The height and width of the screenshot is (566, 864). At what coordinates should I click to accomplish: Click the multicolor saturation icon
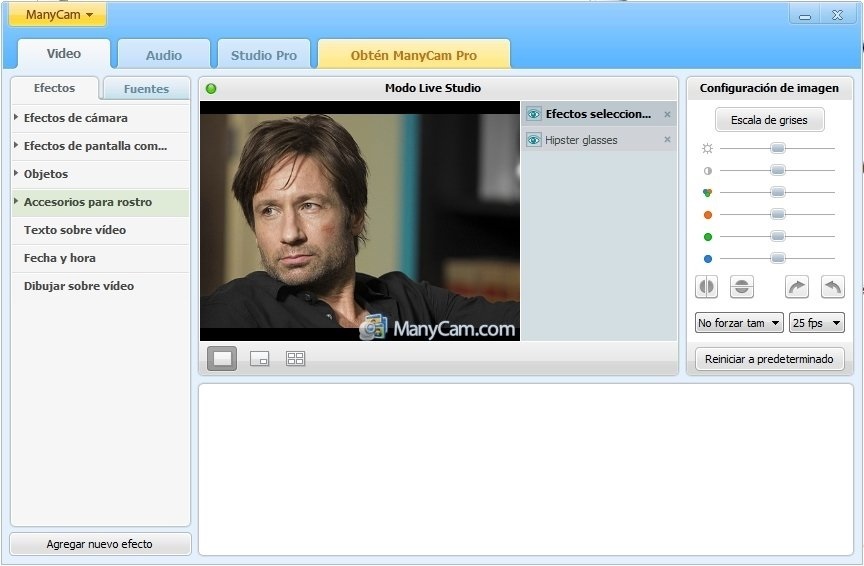tap(708, 192)
